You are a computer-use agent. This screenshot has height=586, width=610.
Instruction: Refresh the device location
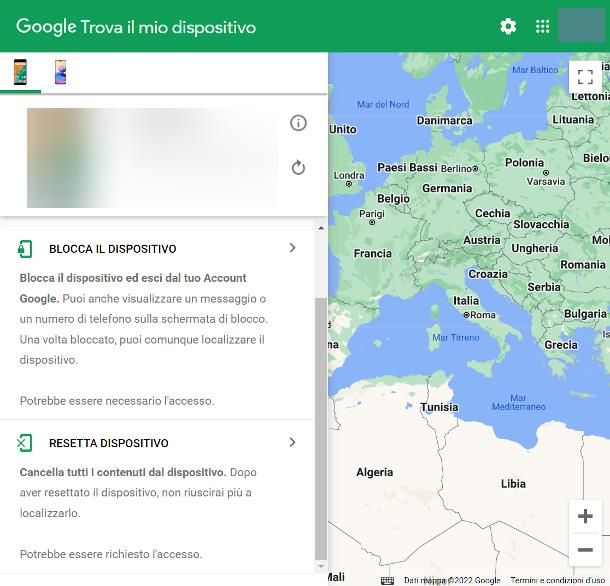coord(298,168)
